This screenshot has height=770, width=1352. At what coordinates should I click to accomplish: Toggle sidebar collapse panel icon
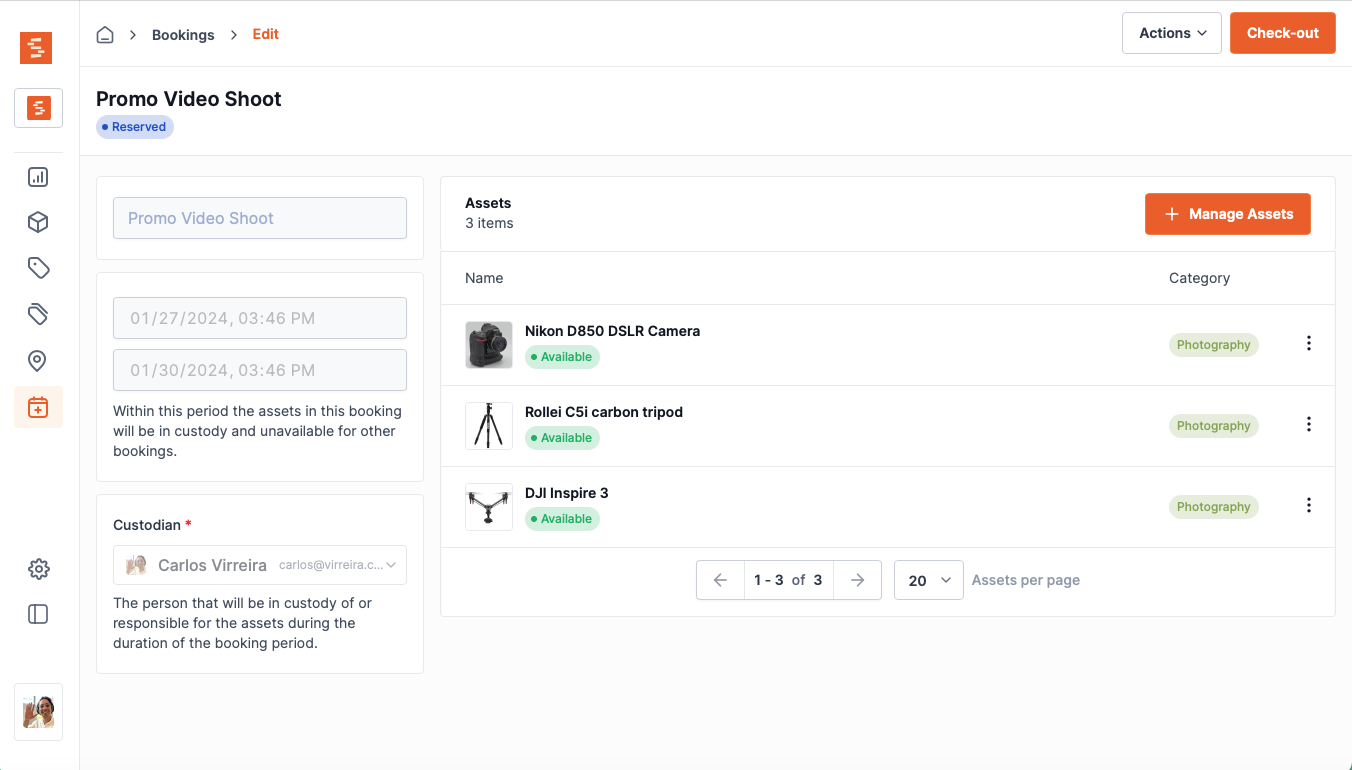(38, 614)
